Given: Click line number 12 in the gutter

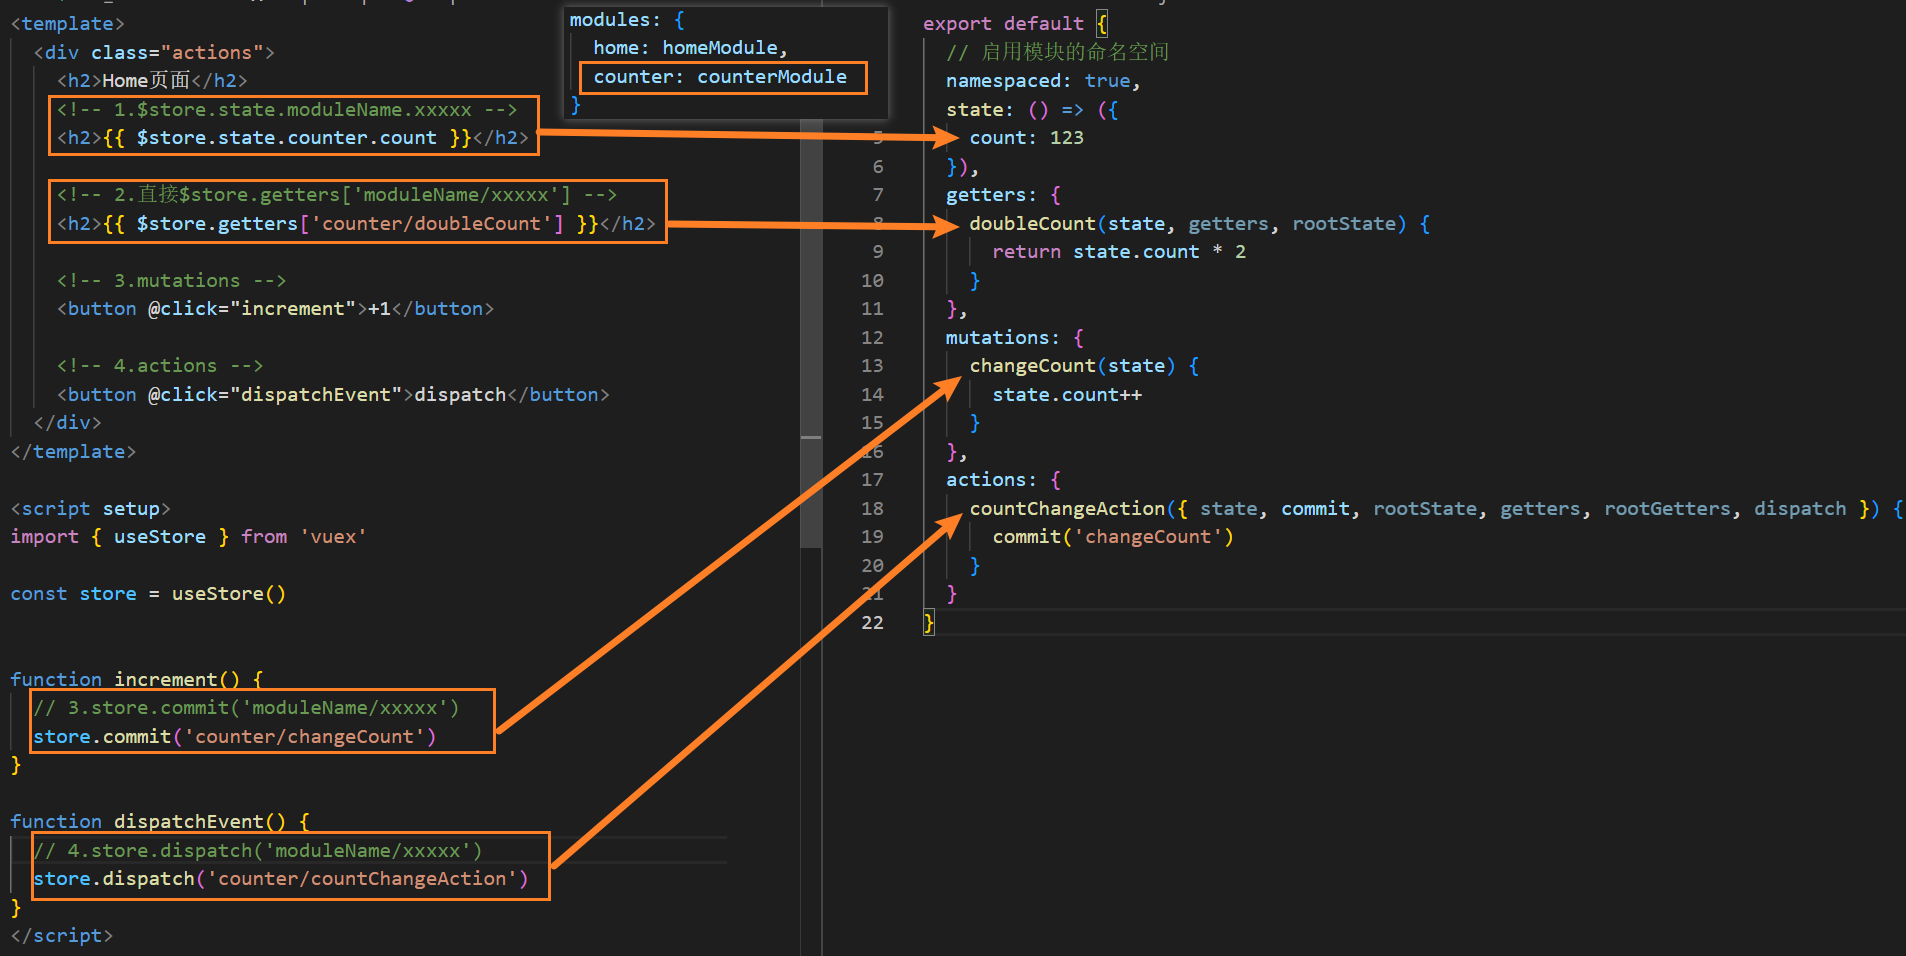Looking at the screenshot, I should coord(872,338).
